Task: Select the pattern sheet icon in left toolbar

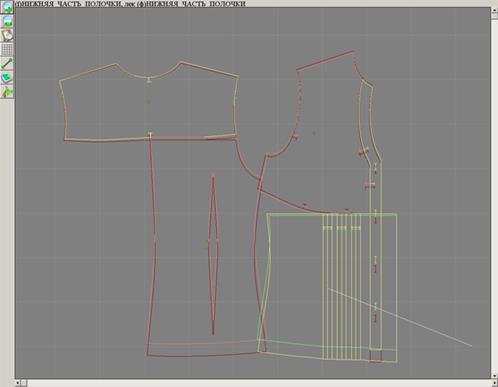Action: 7,35
